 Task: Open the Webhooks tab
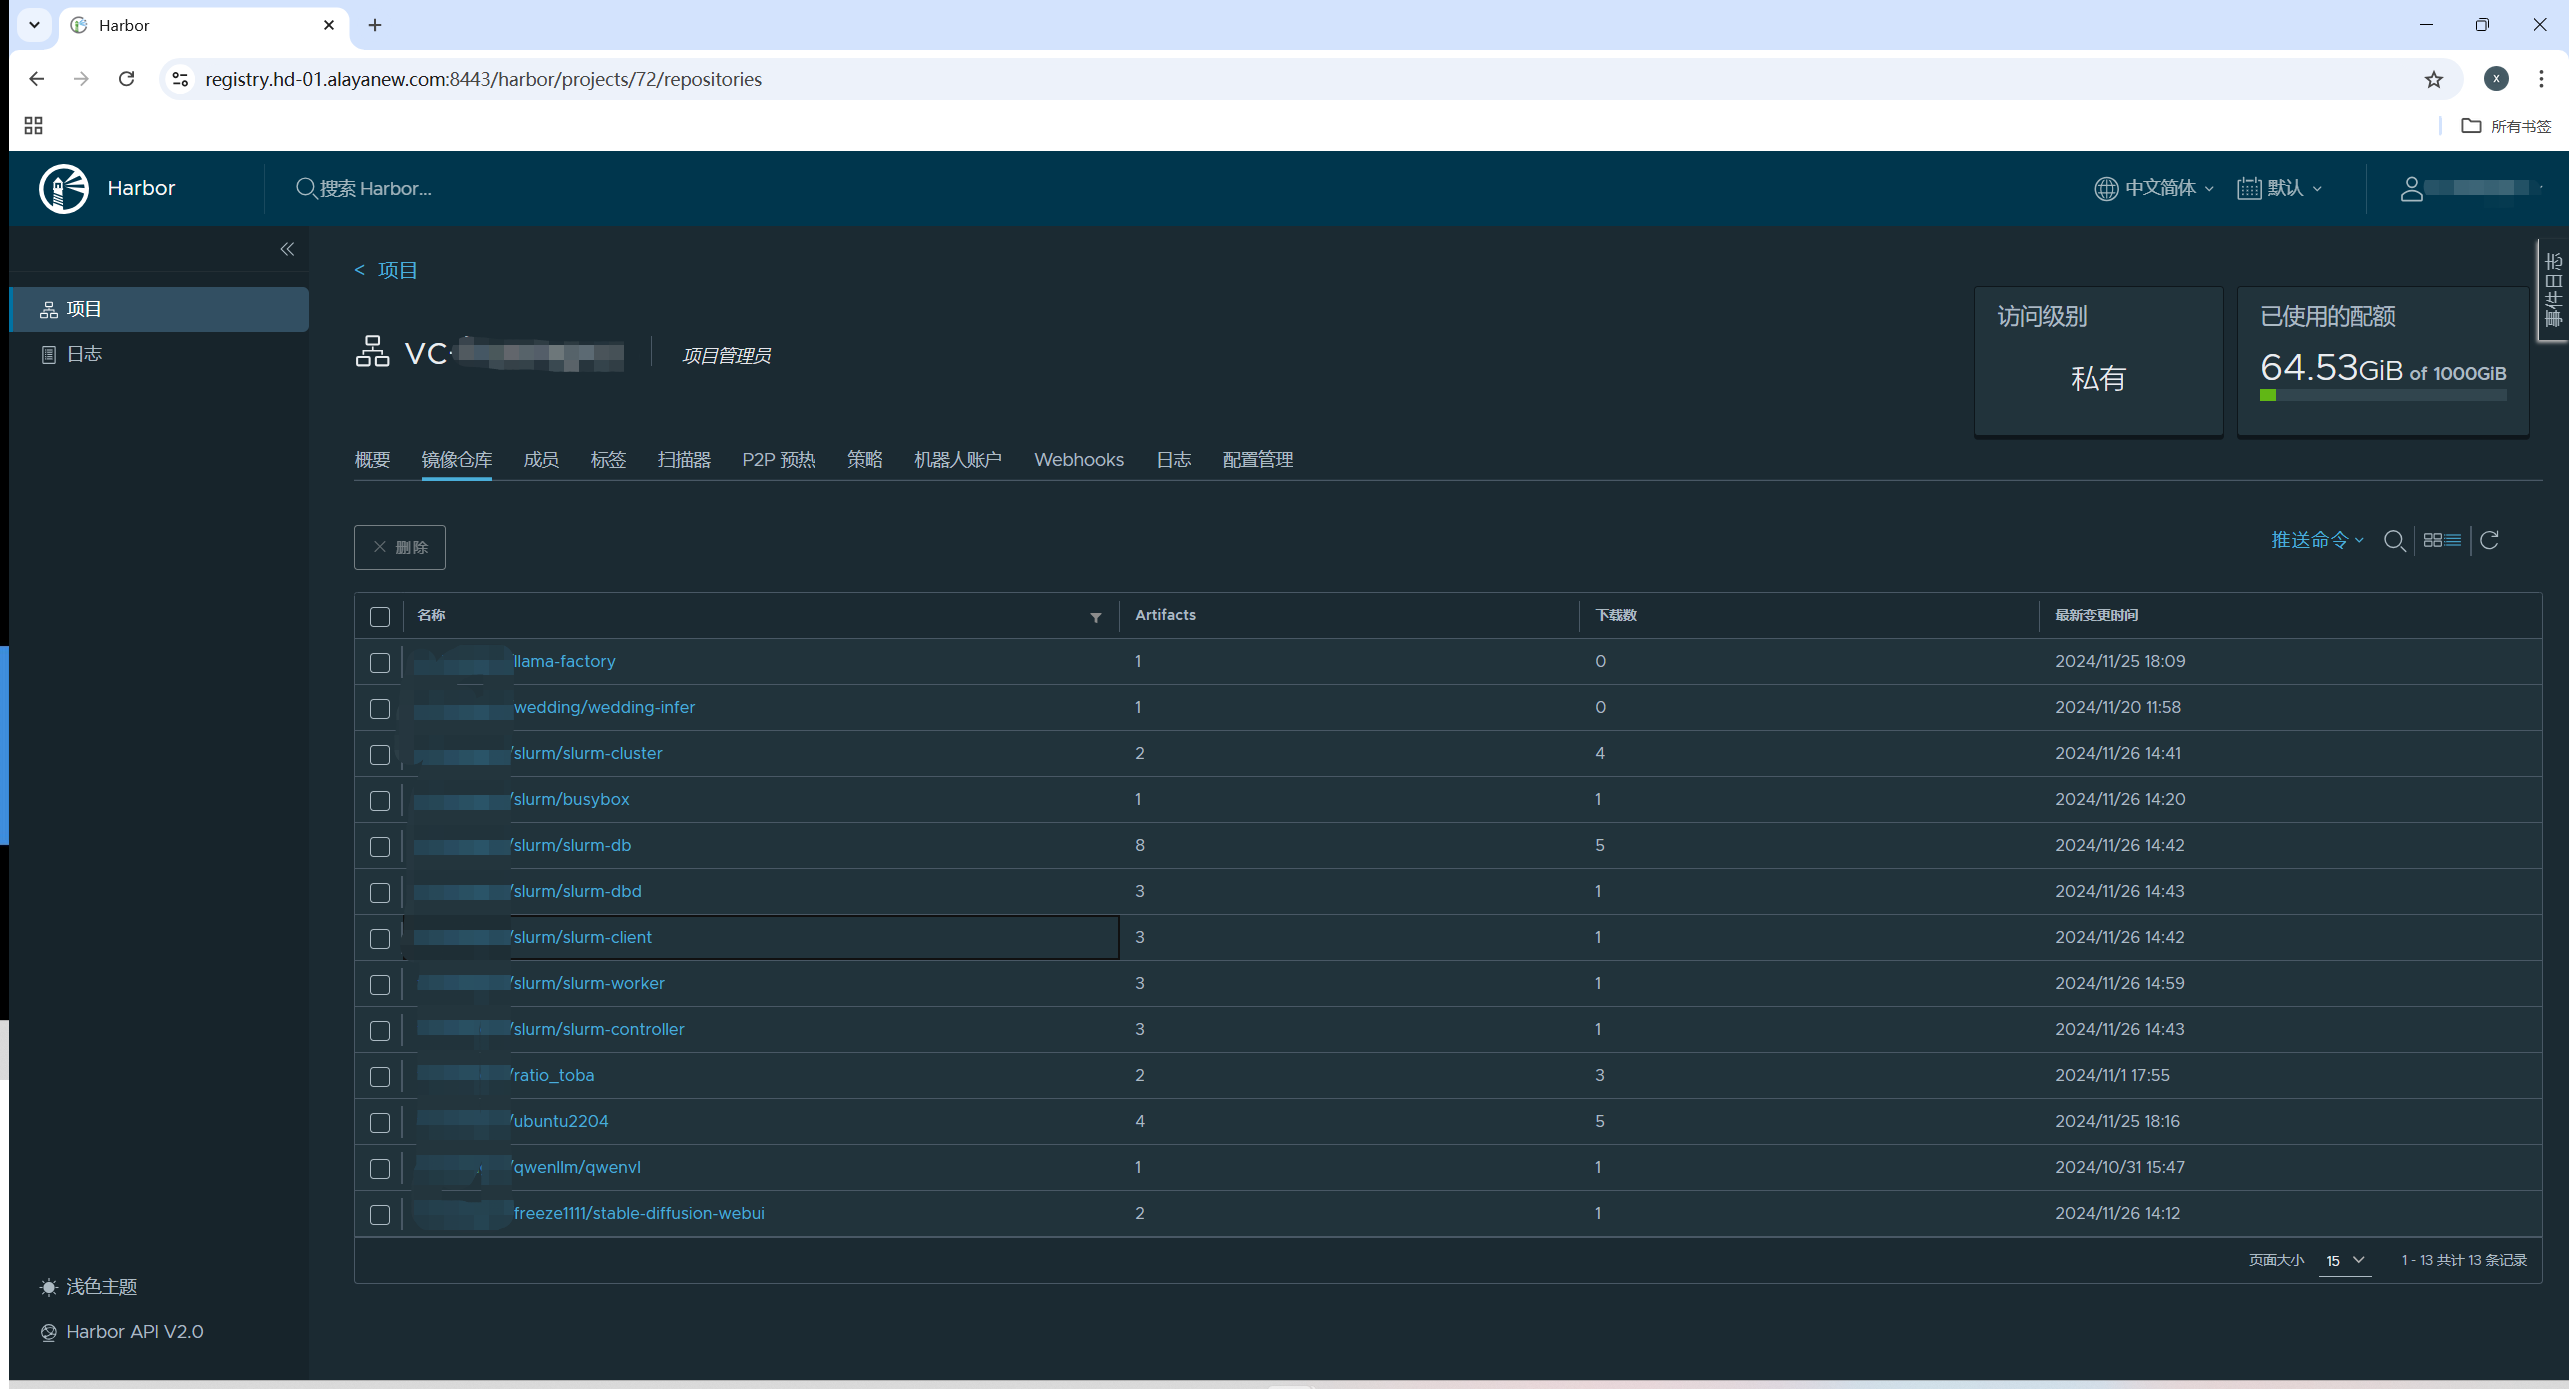(1078, 460)
